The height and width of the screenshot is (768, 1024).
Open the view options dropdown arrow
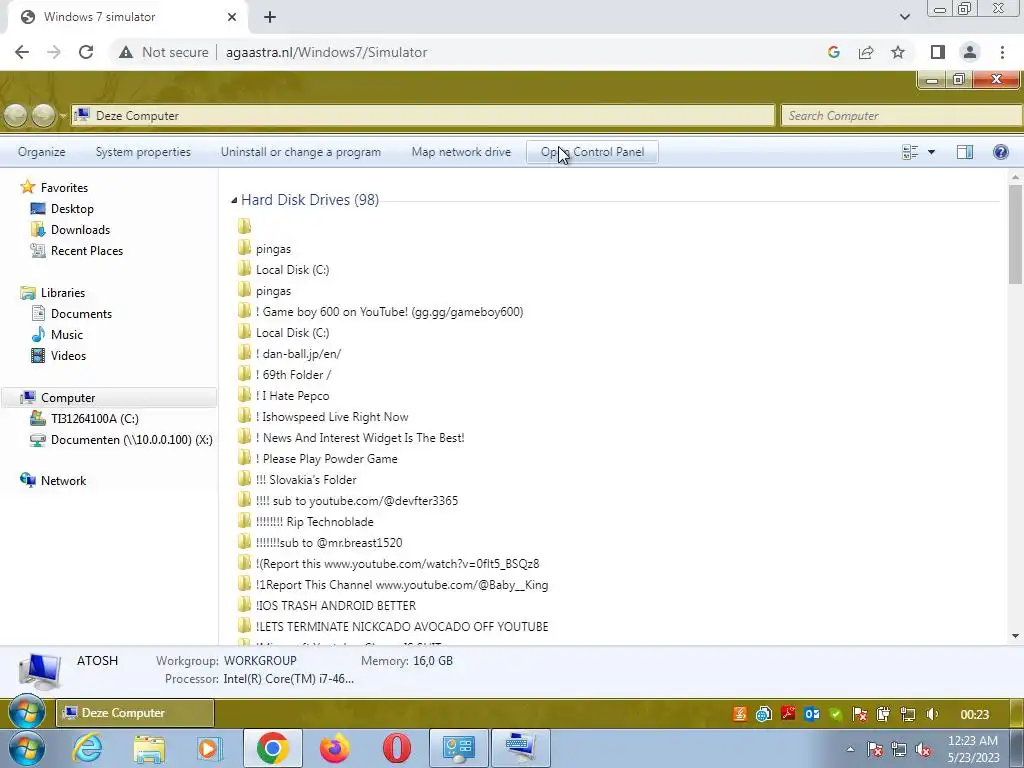click(x=931, y=152)
